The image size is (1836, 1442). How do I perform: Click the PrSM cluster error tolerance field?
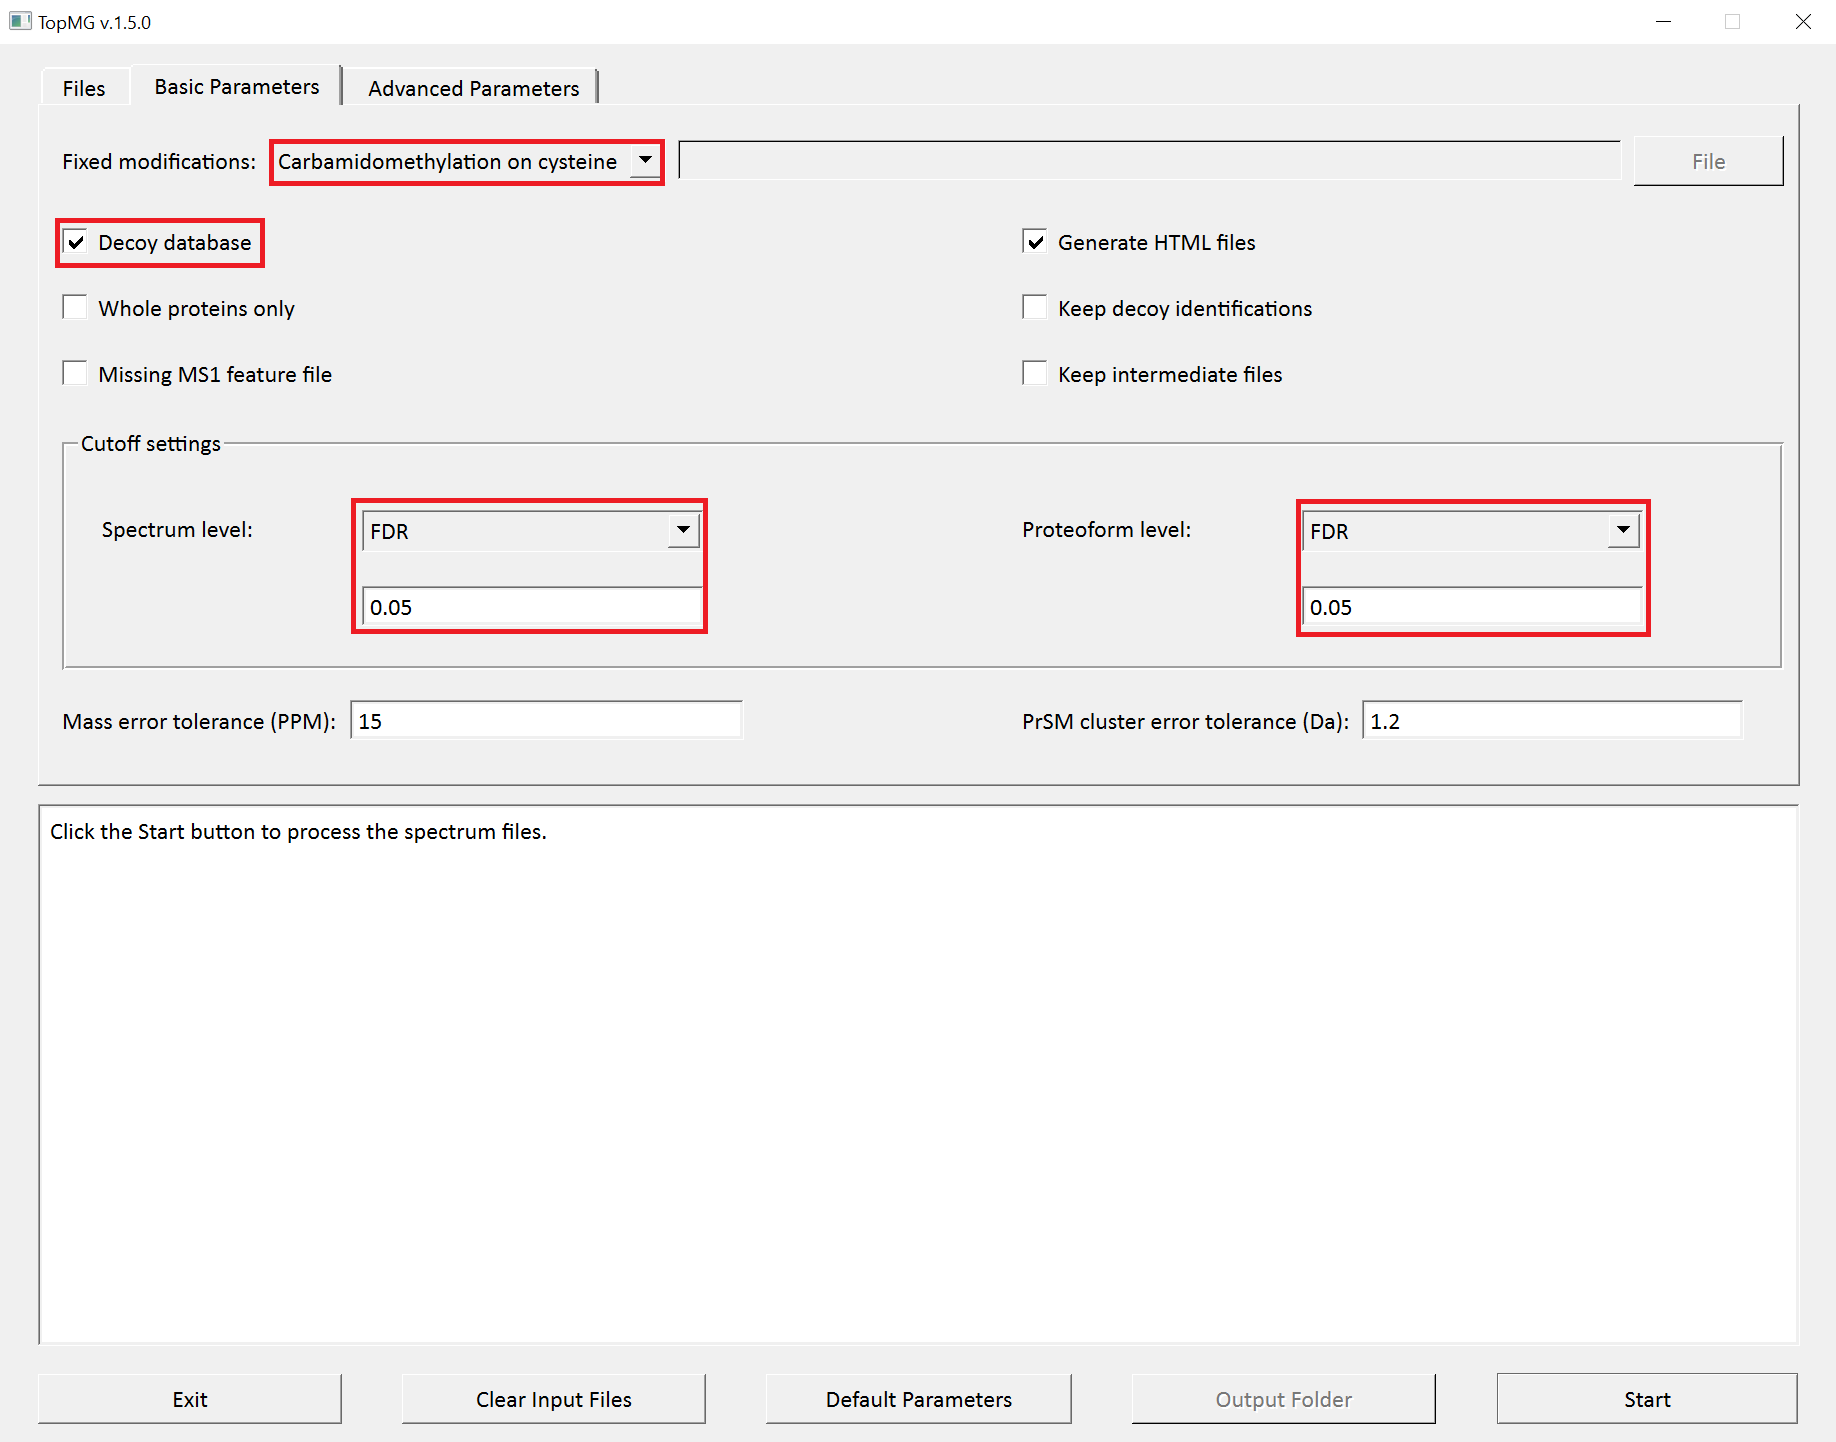pos(1552,721)
